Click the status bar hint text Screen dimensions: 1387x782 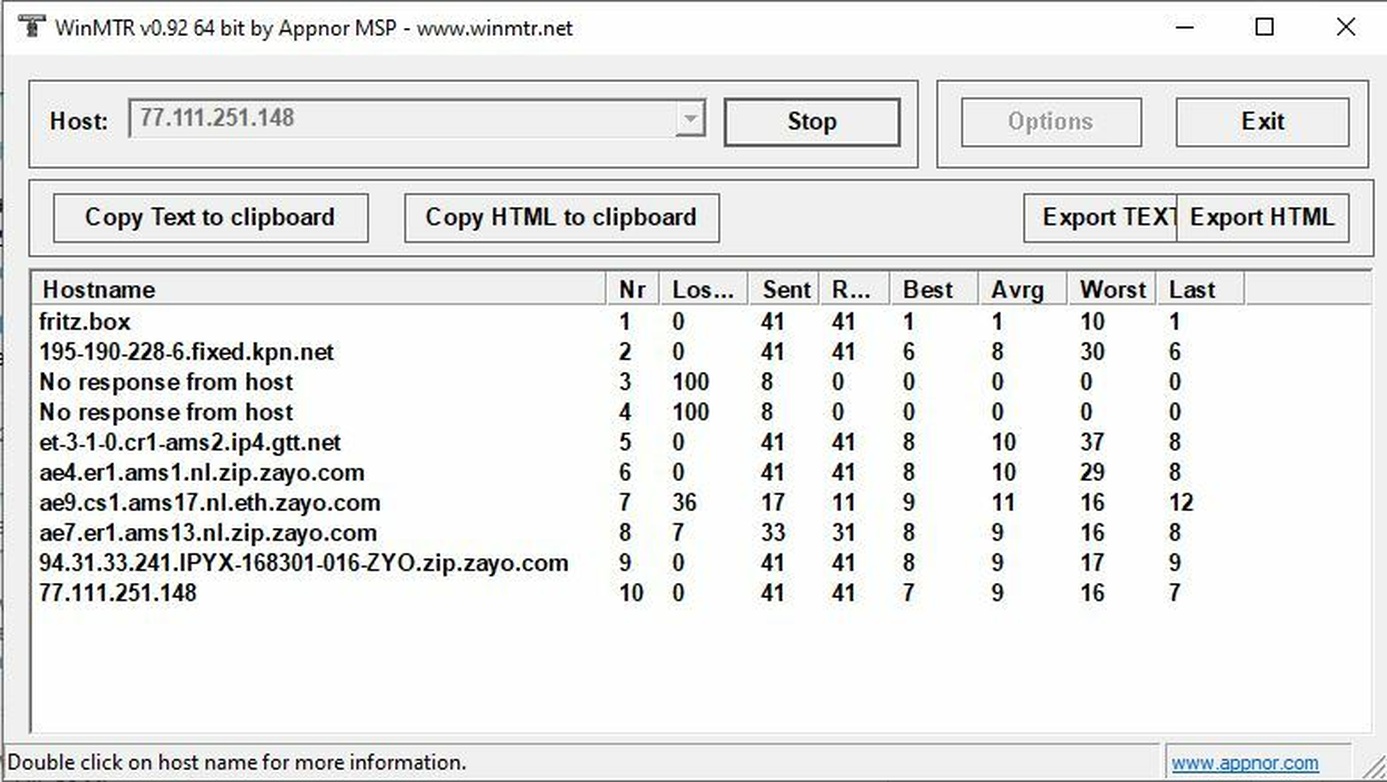pyautogui.click(x=237, y=763)
